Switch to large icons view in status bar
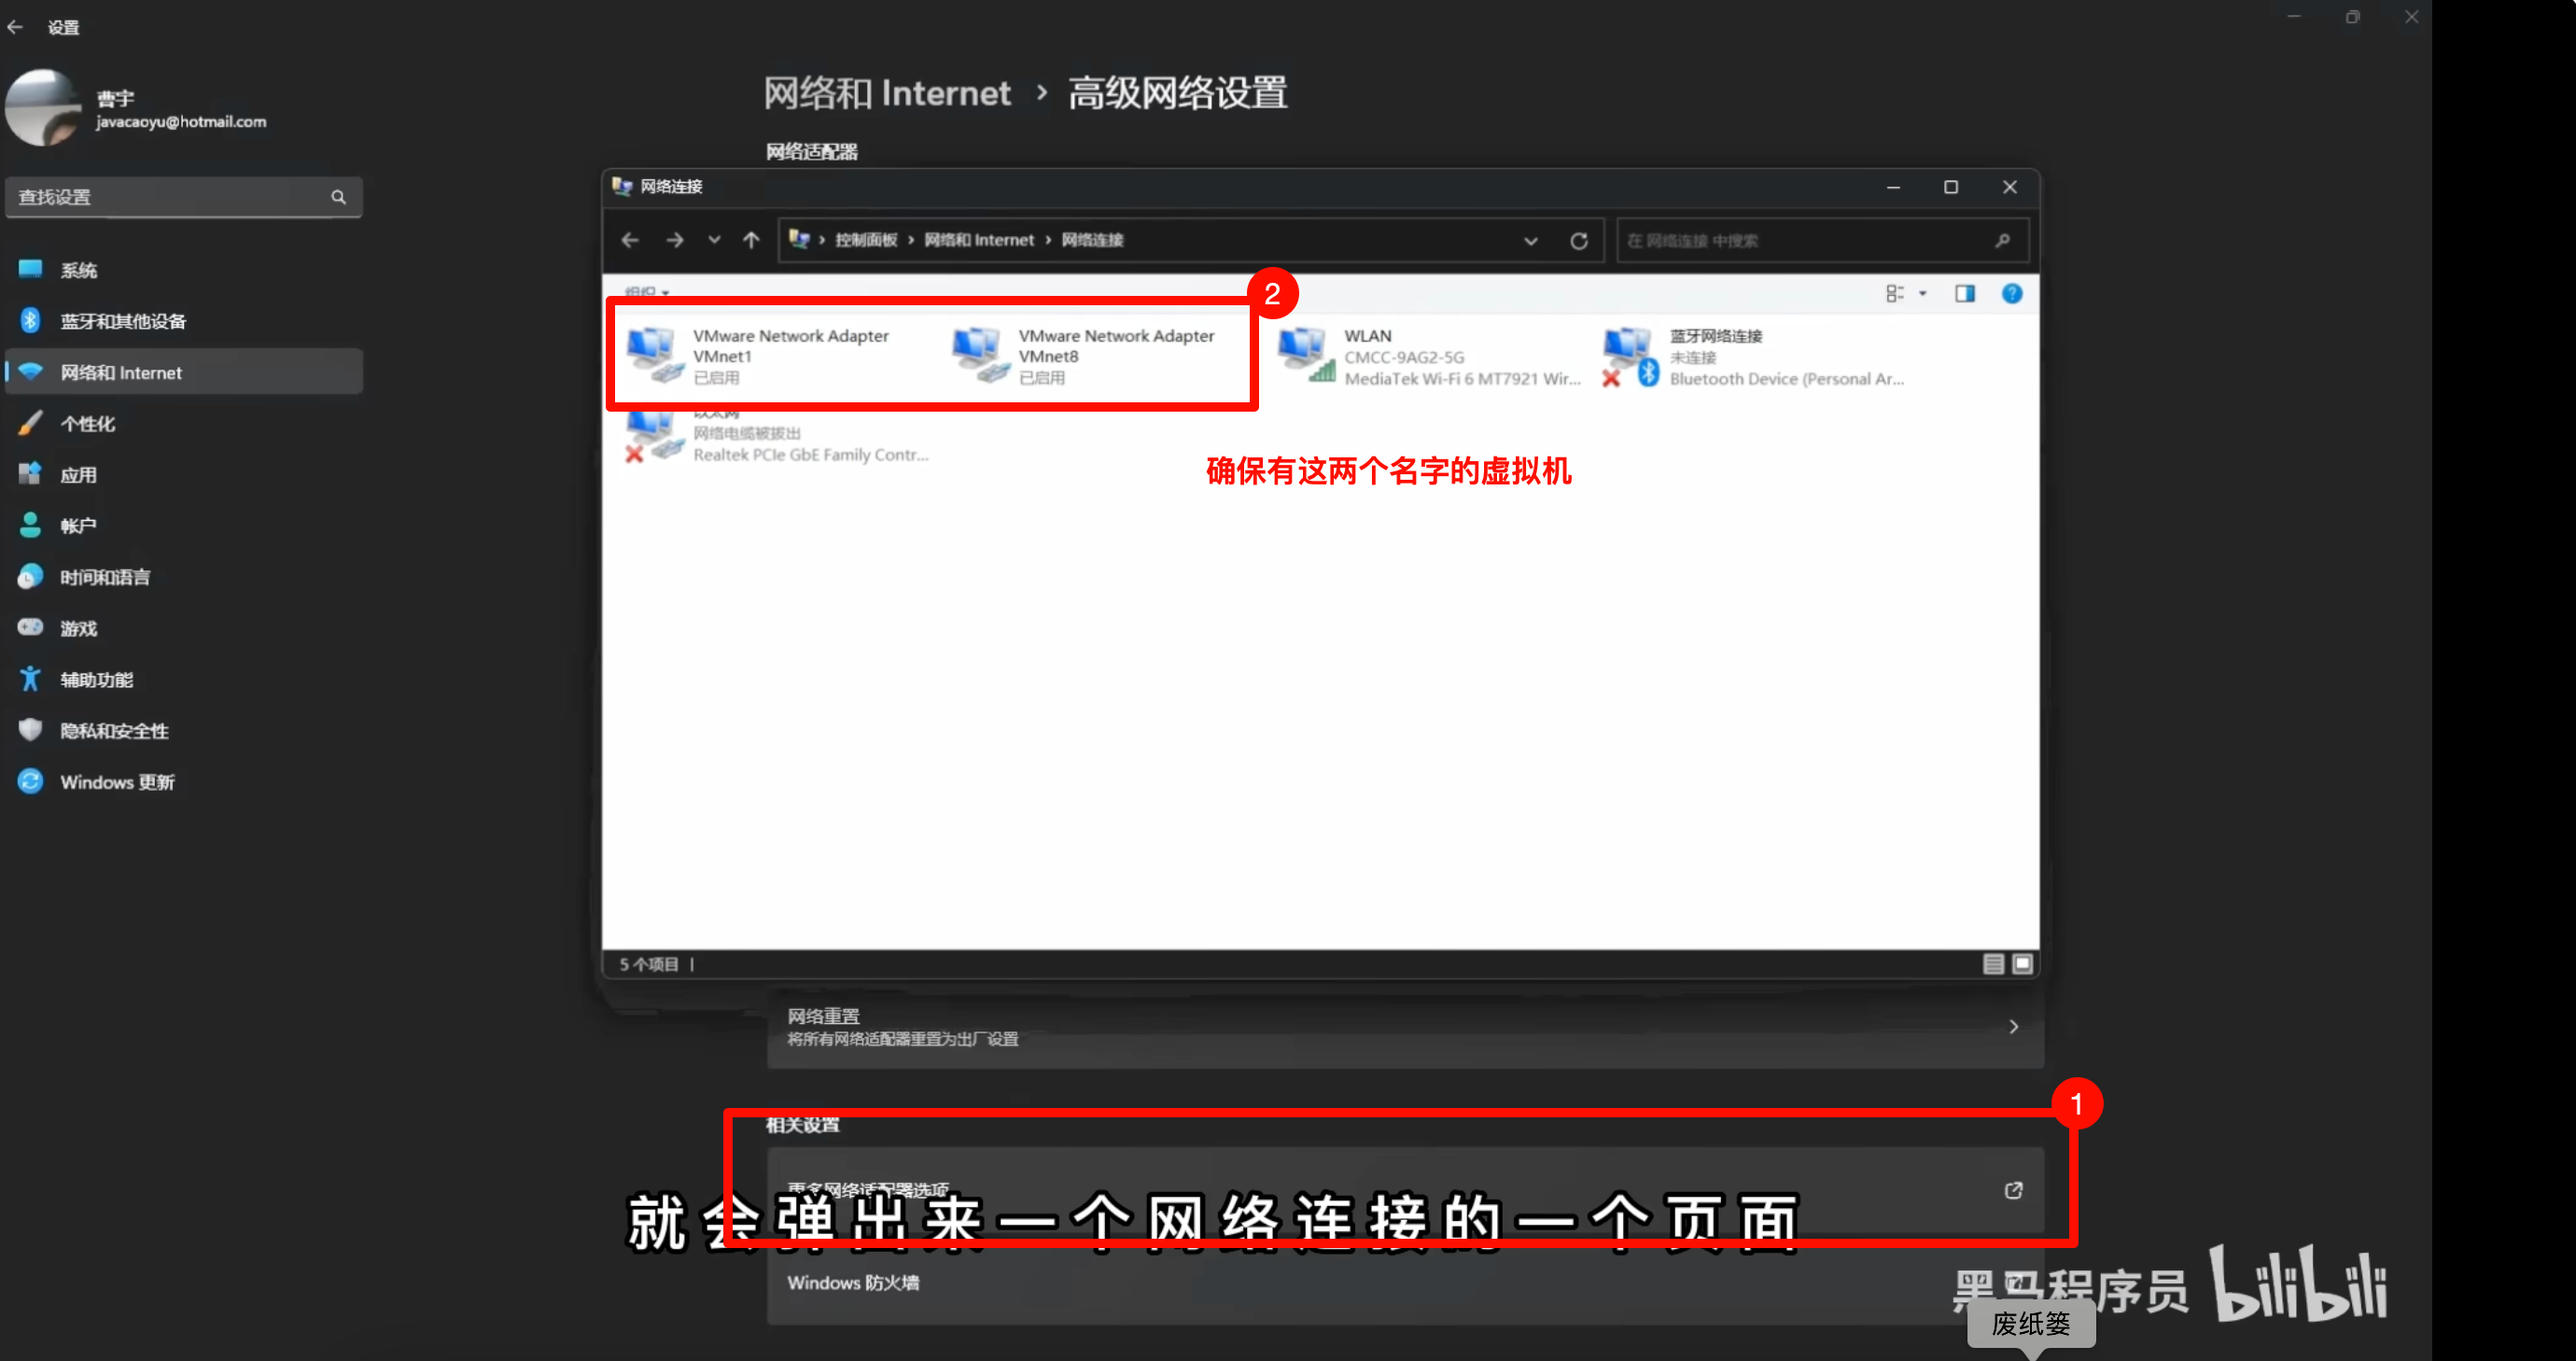Screen dimensions: 2576x1361 click(2022, 964)
